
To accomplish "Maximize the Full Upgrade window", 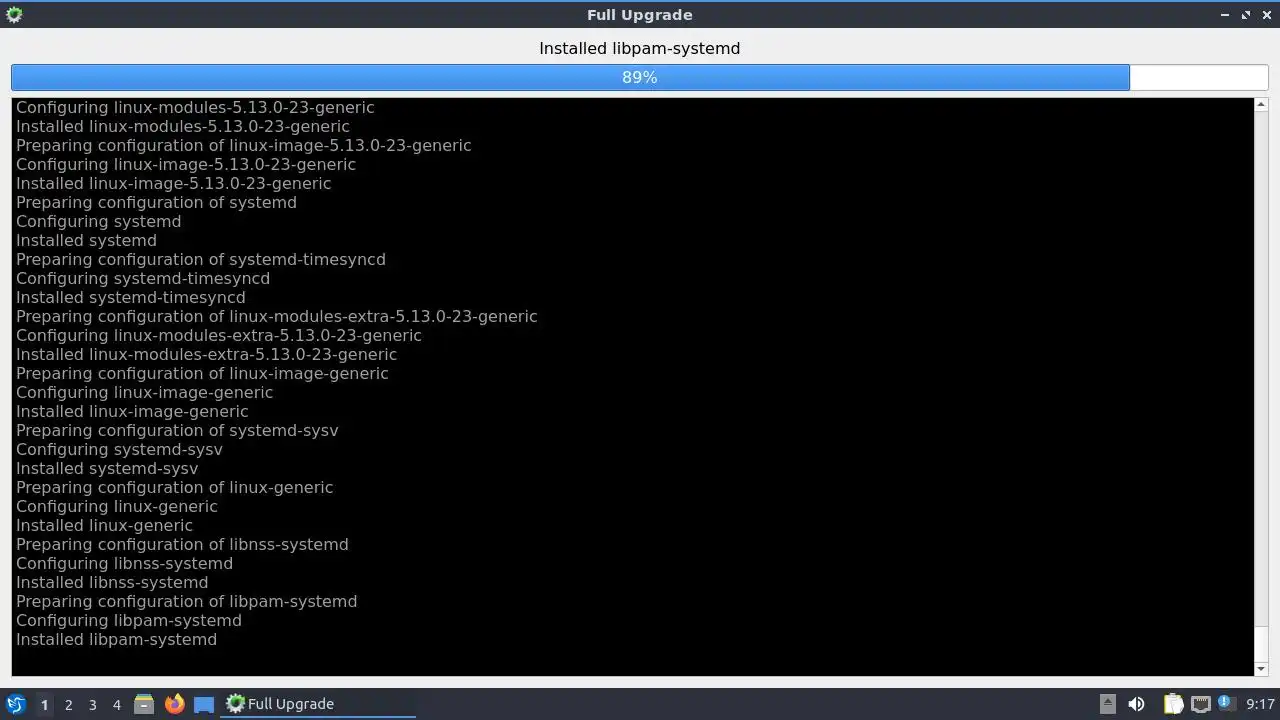I will pos(1246,15).
